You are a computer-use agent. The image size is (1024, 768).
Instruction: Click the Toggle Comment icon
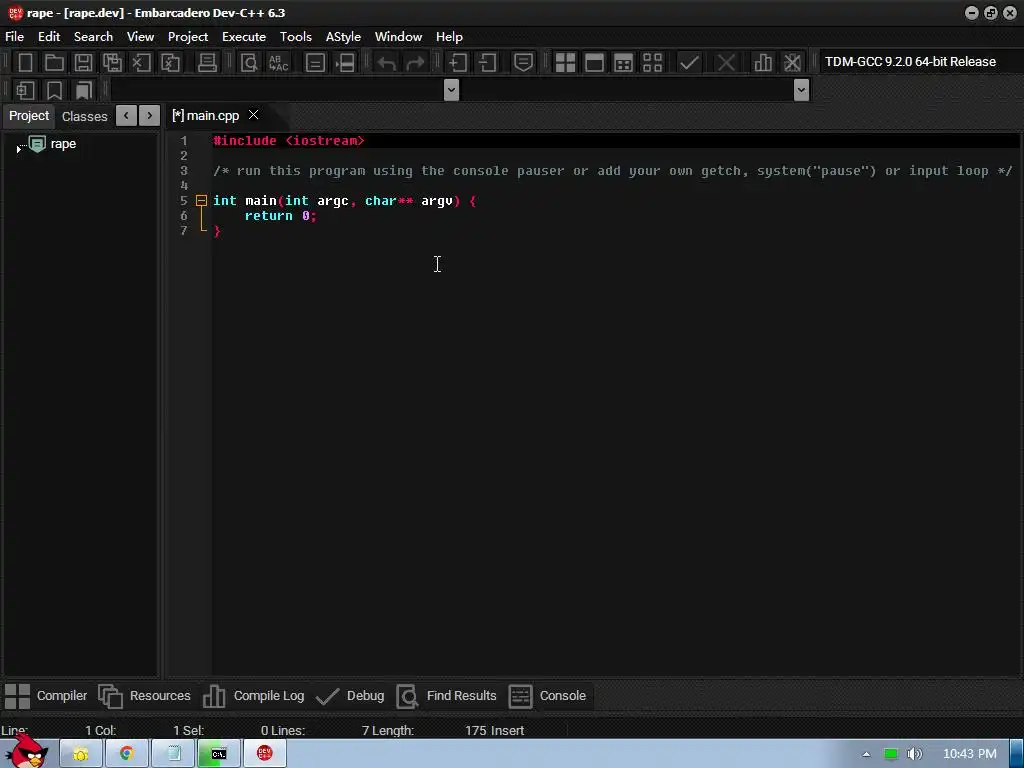(523, 63)
